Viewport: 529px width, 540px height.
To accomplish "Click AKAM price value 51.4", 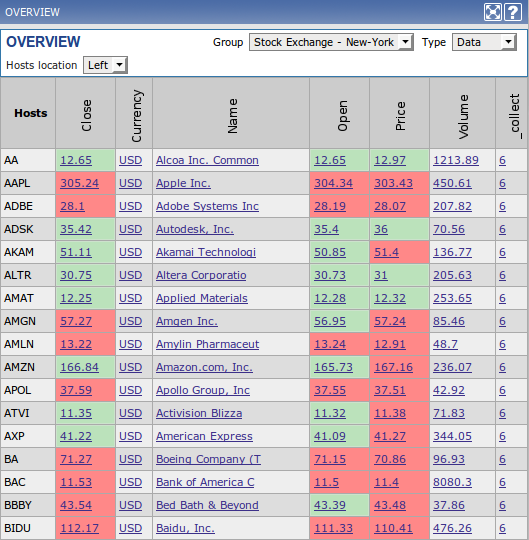I will coord(386,252).
